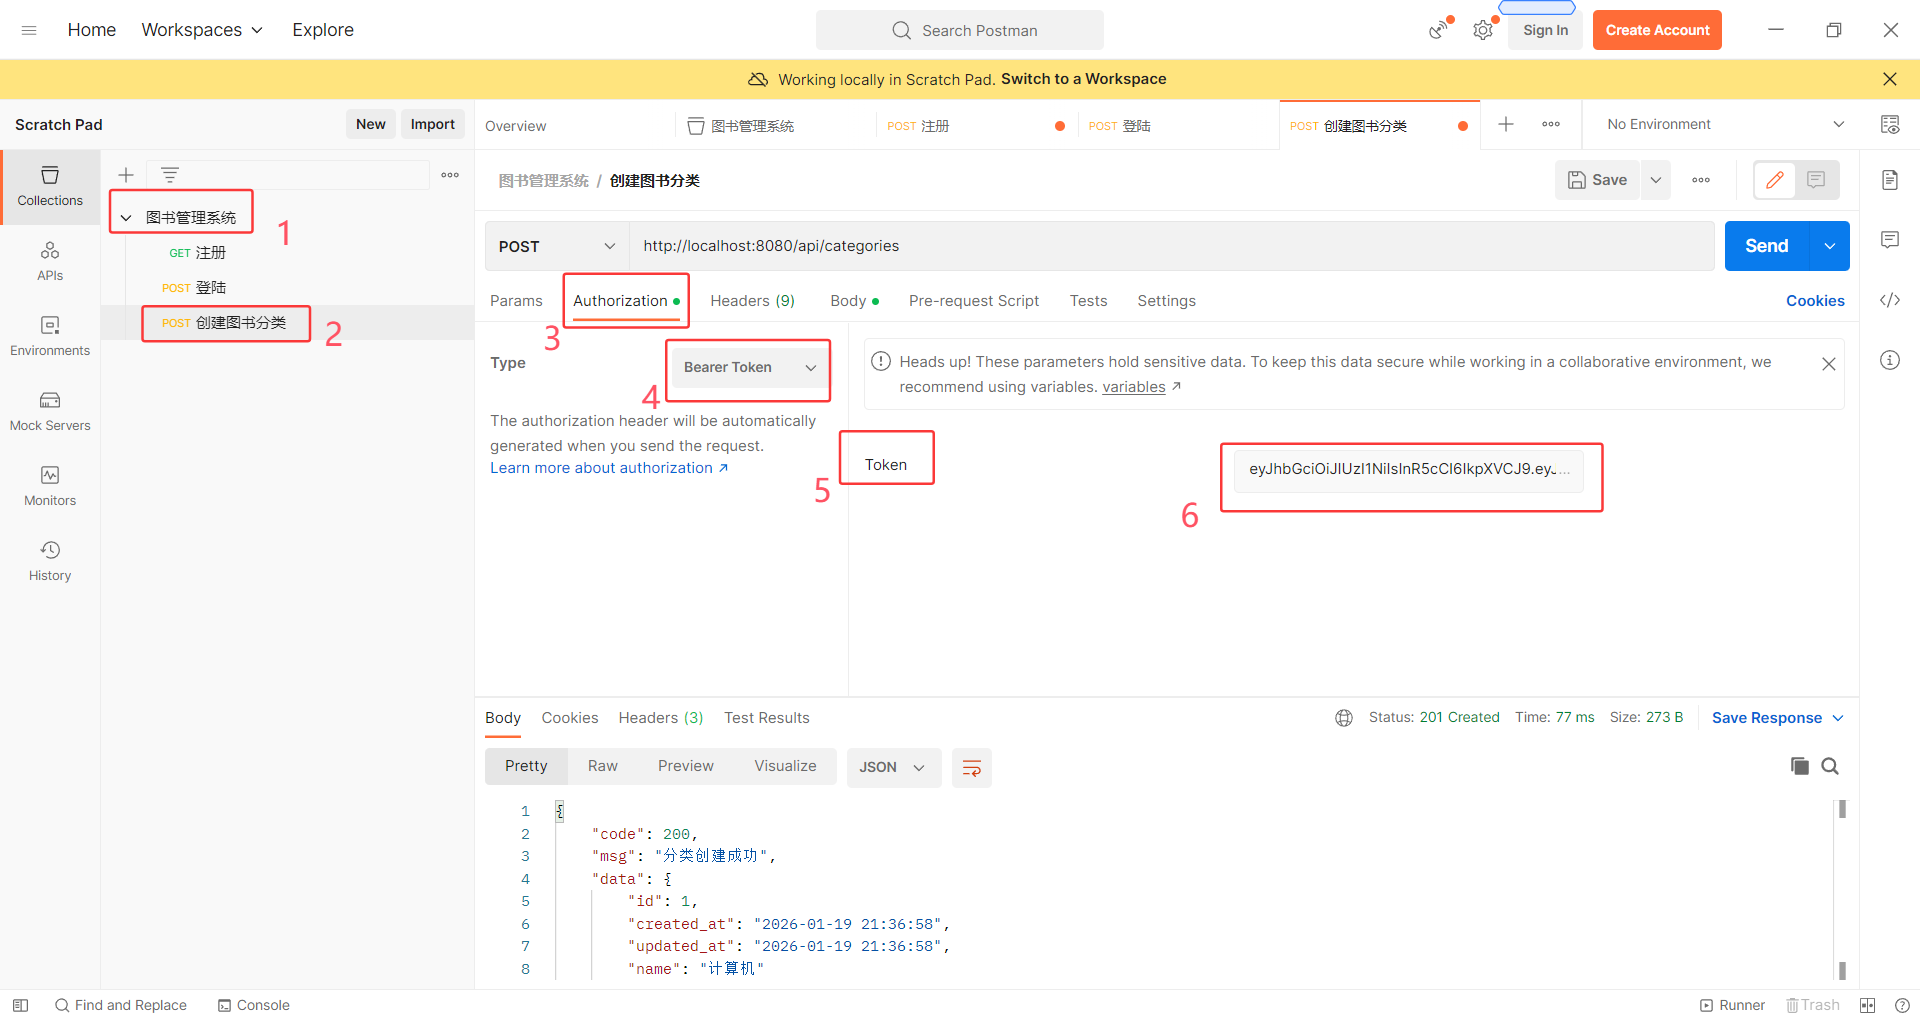Open Mock Servers in the sidebar
Viewport: 1920px width, 1020px height.
(x=50, y=411)
